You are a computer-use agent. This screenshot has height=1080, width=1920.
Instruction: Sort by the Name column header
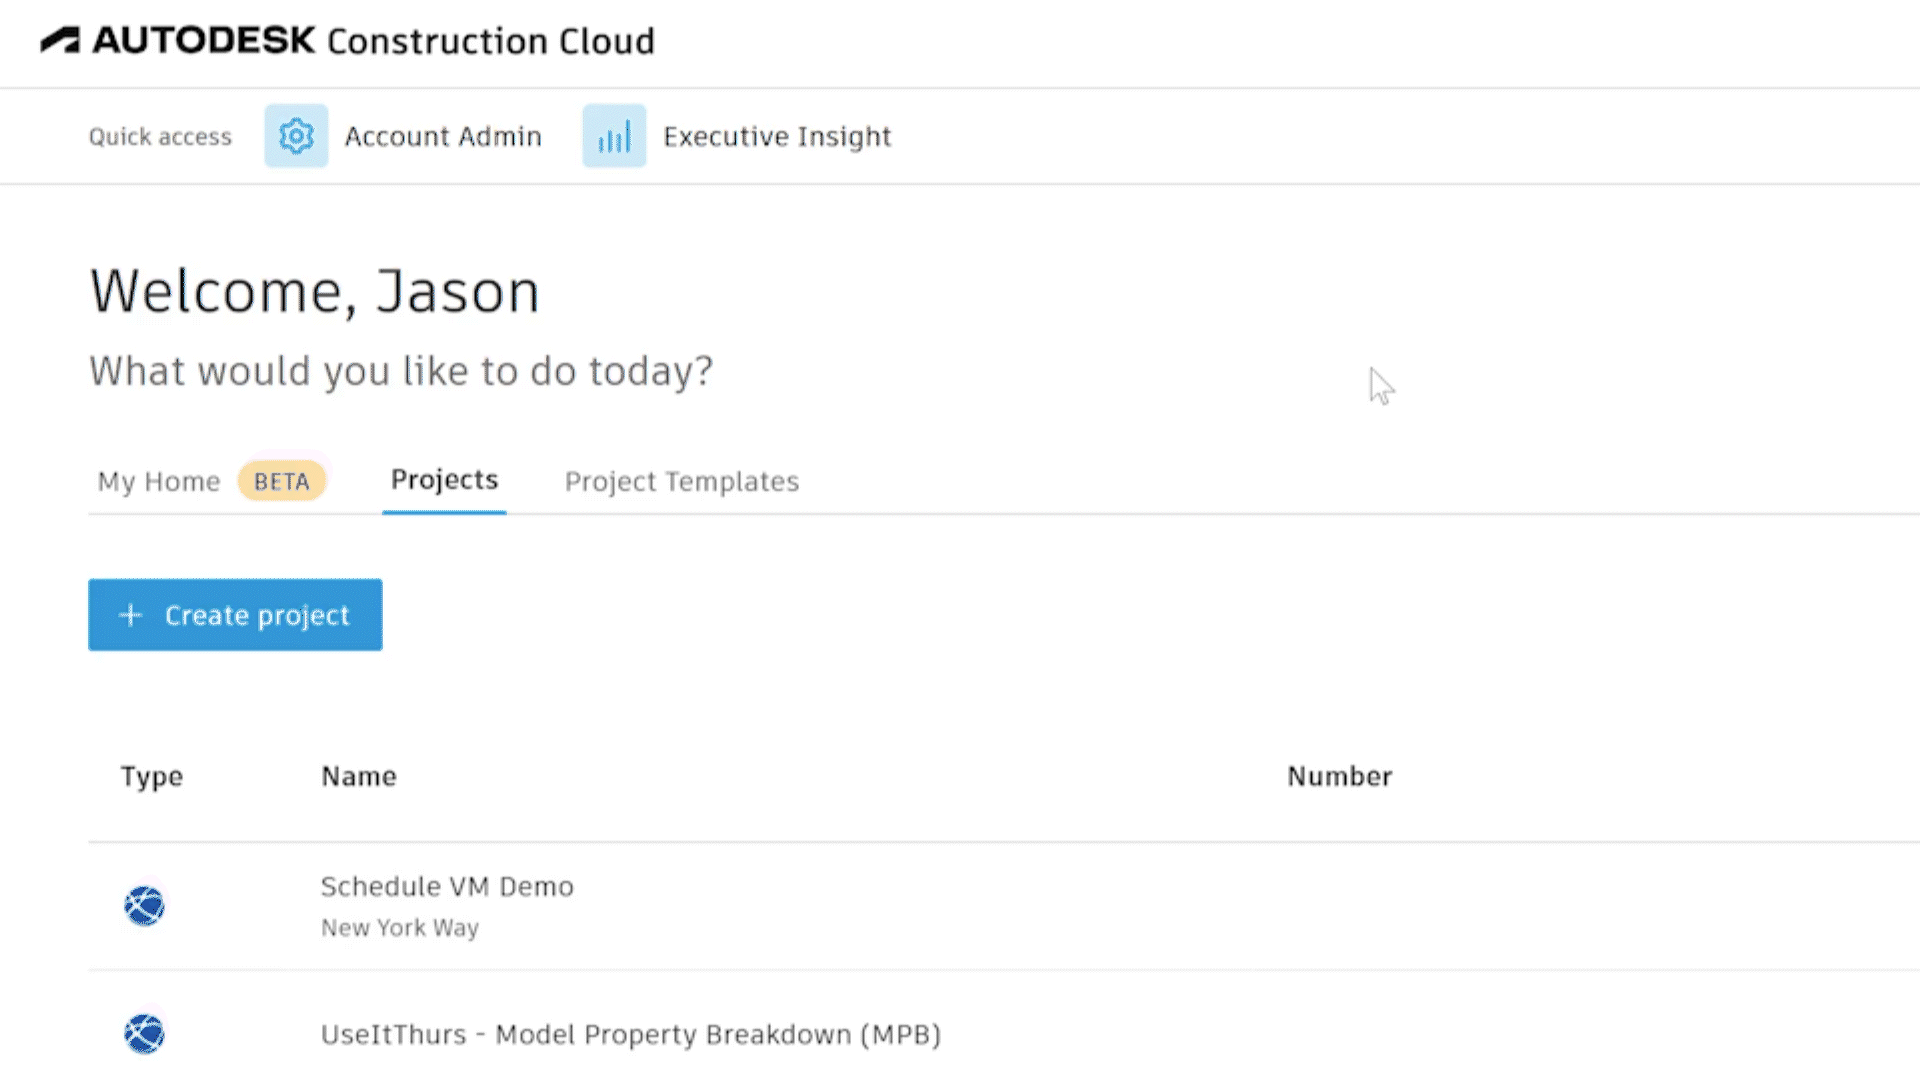(359, 776)
